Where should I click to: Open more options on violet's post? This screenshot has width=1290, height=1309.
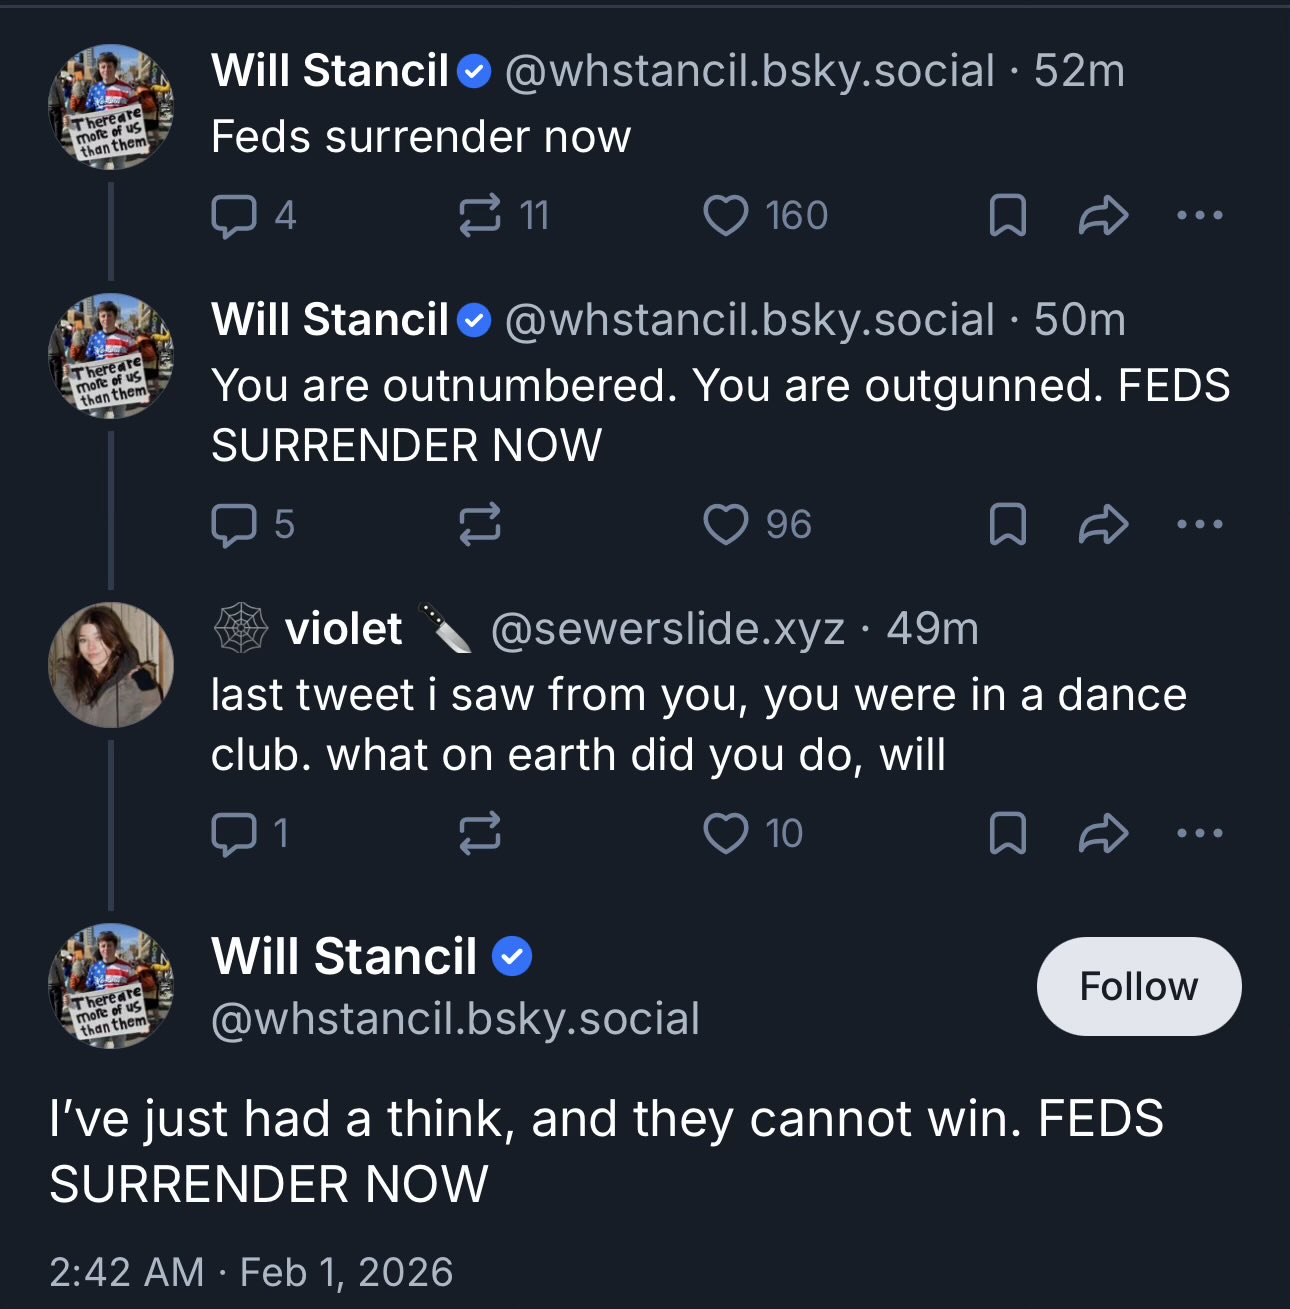pyautogui.click(x=1200, y=833)
